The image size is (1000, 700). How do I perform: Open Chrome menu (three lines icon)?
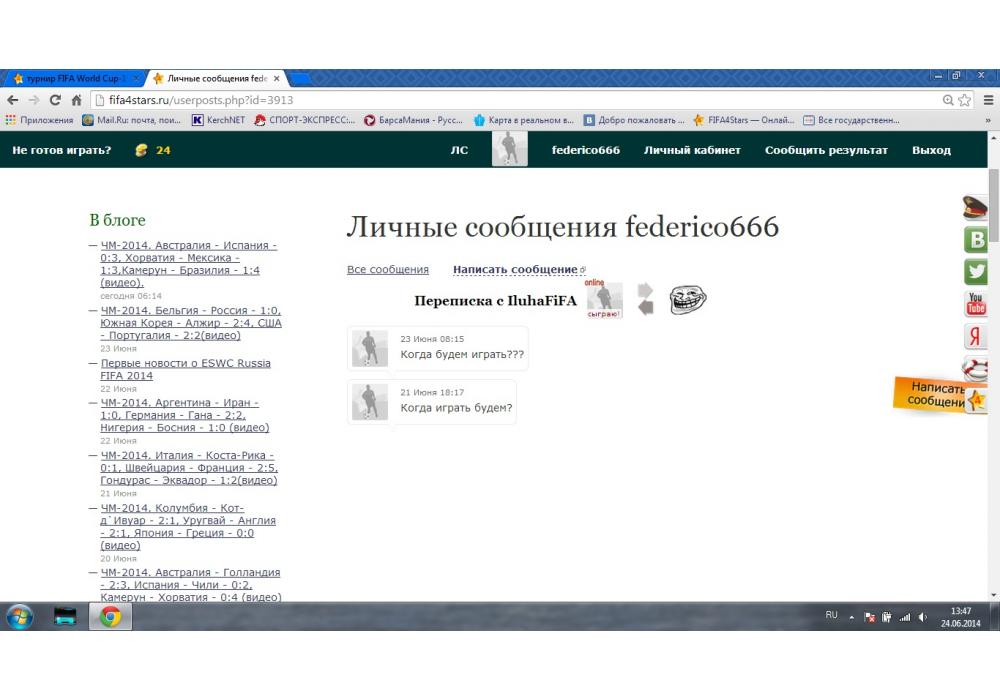pyautogui.click(x=987, y=100)
